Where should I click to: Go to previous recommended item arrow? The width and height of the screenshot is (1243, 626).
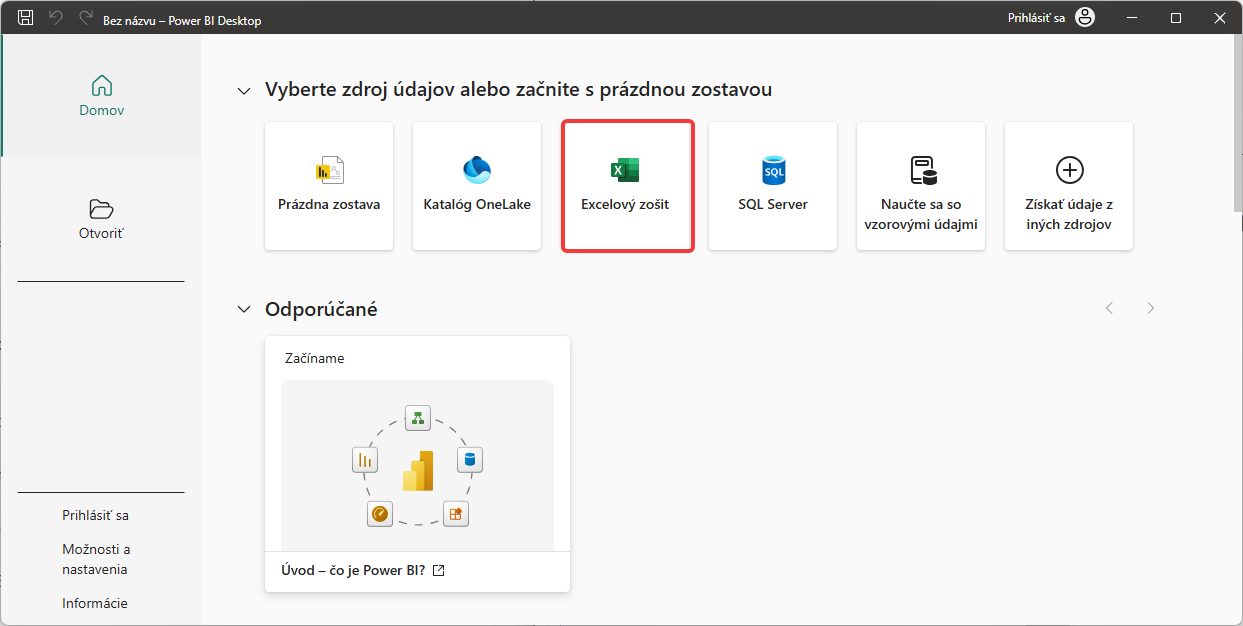point(1109,308)
